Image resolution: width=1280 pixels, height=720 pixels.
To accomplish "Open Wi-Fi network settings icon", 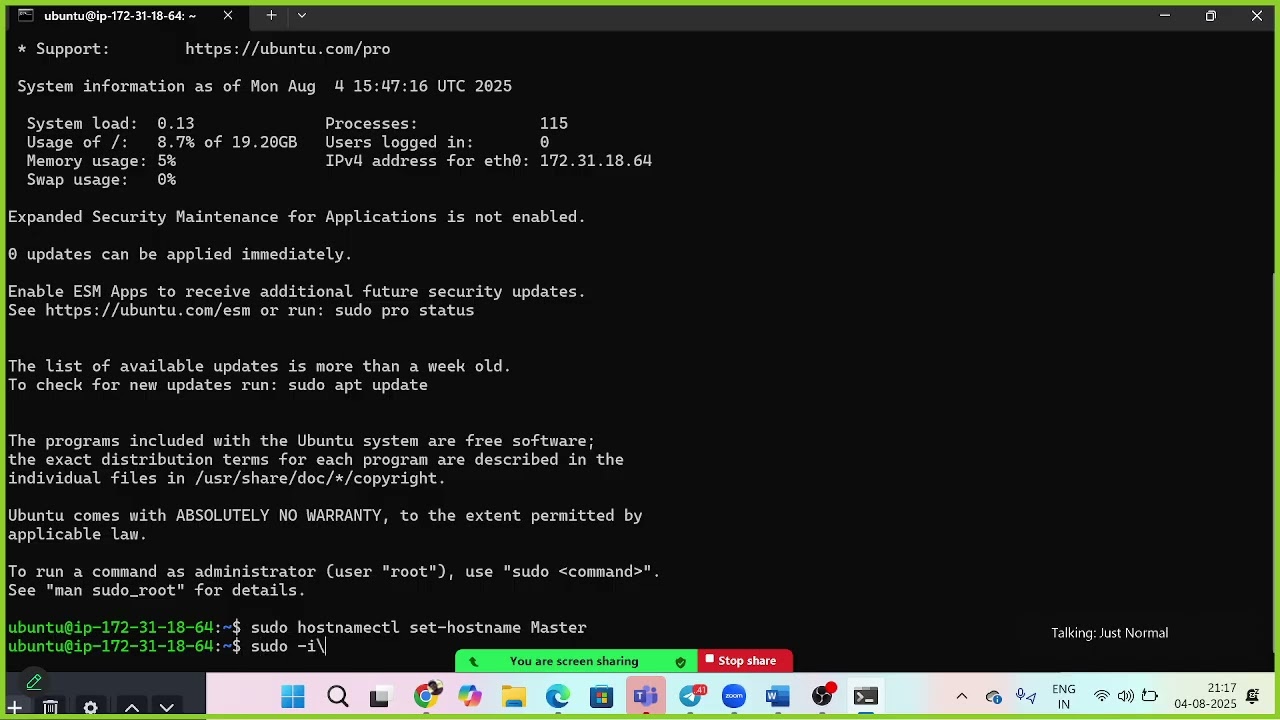I will point(1102,696).
